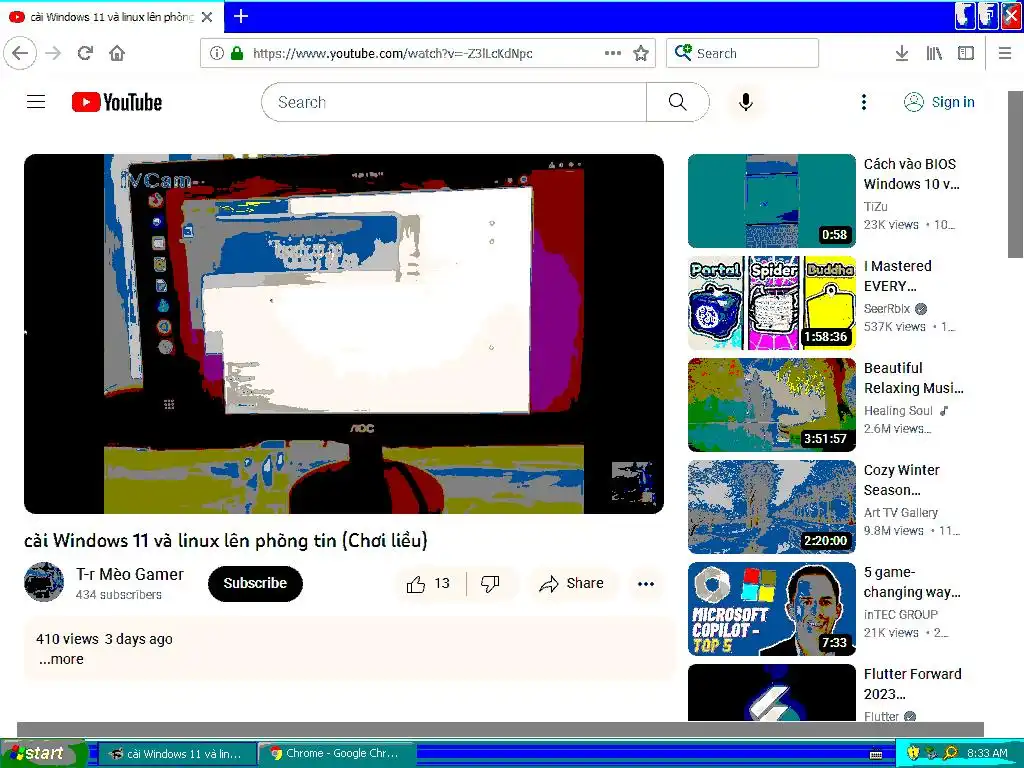1024x768 pixels.
Task: Click the page vertical scrollbar thumb
Action: (x=1015, y=174)
